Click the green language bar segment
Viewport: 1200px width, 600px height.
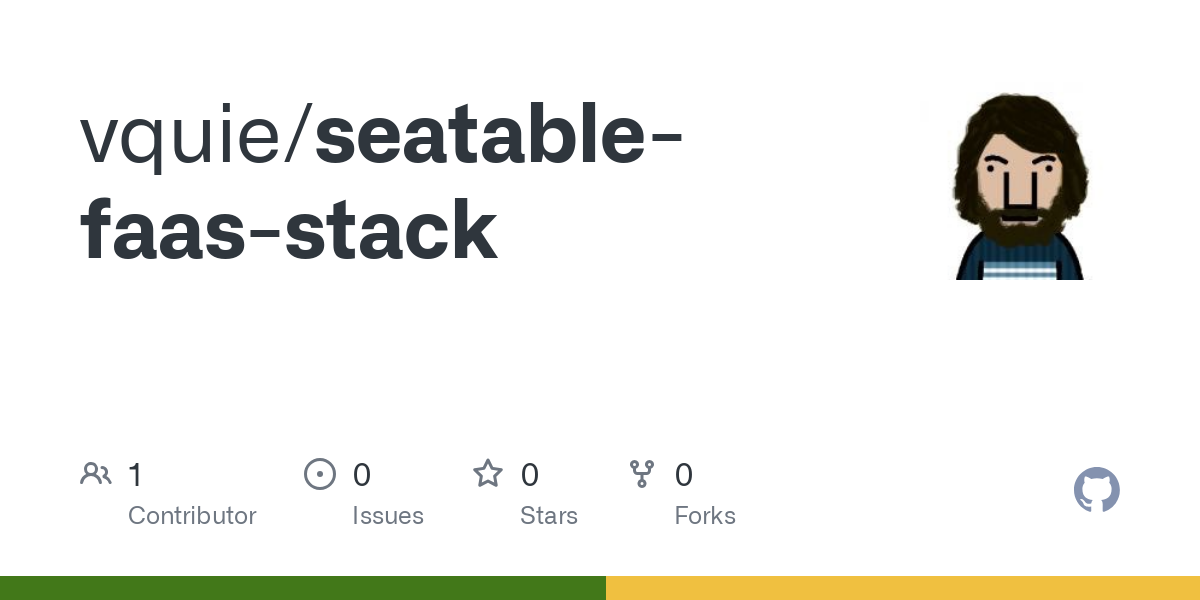[302, 588]
